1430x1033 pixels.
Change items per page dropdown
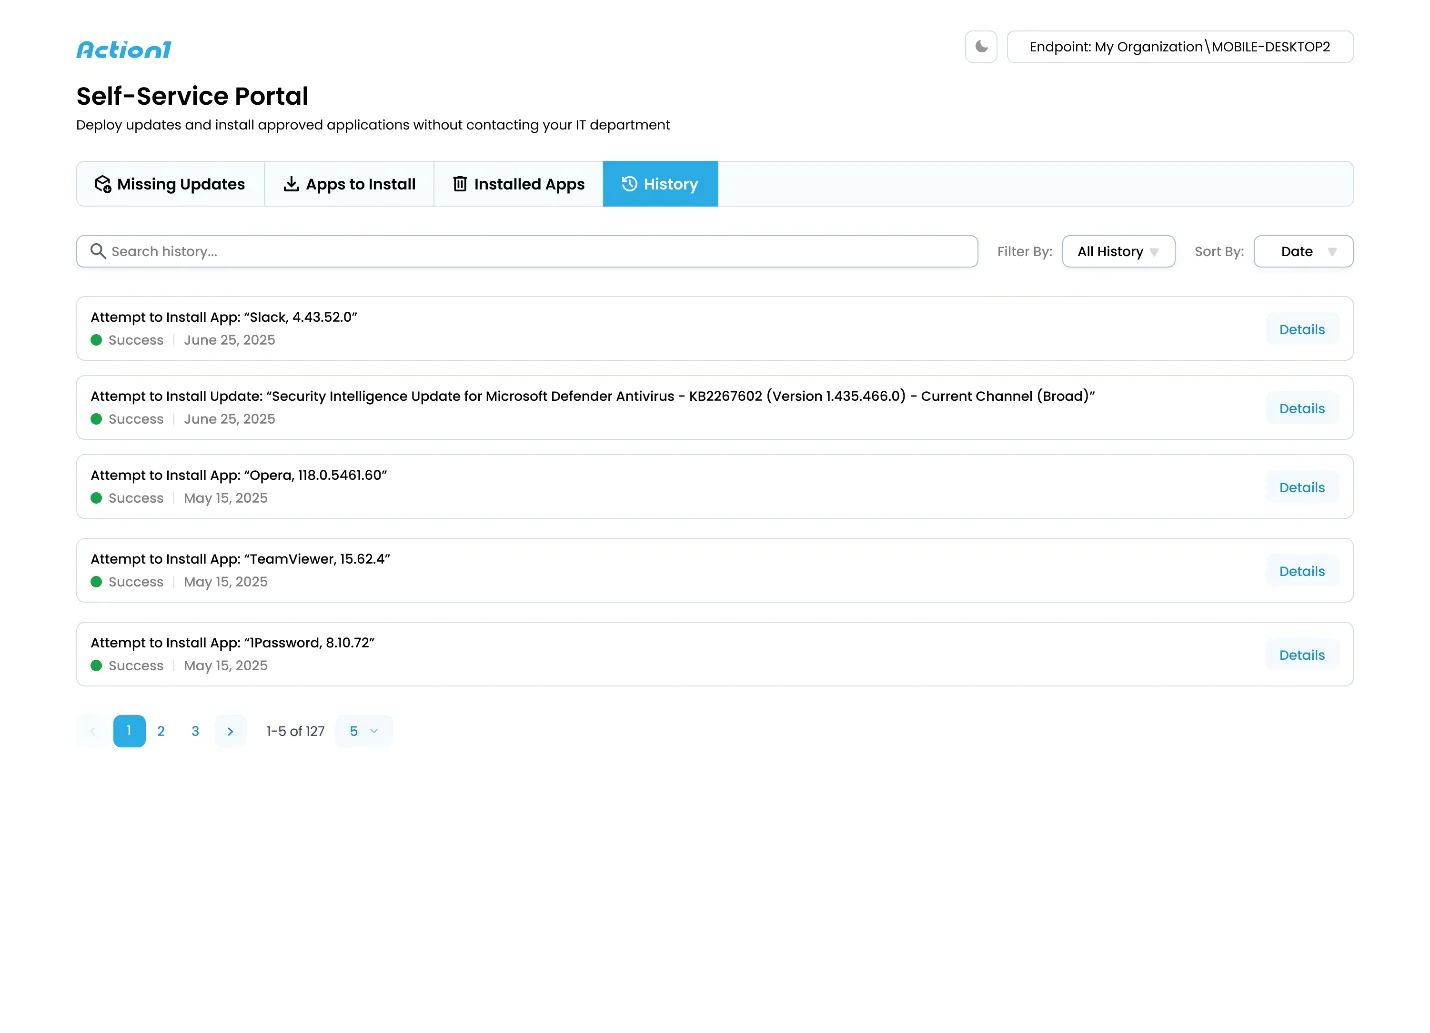(364, 731)
